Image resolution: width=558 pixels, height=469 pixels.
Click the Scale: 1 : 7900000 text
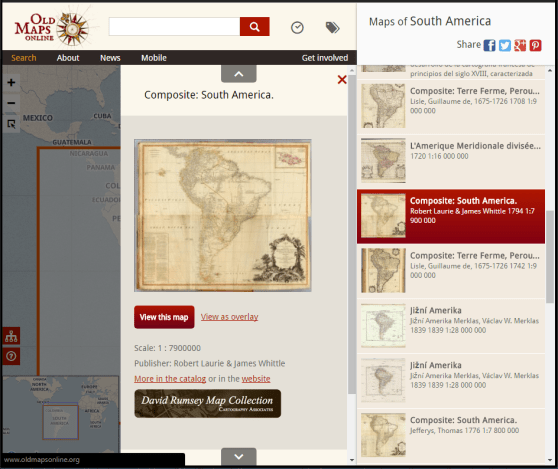click(167, 348)
